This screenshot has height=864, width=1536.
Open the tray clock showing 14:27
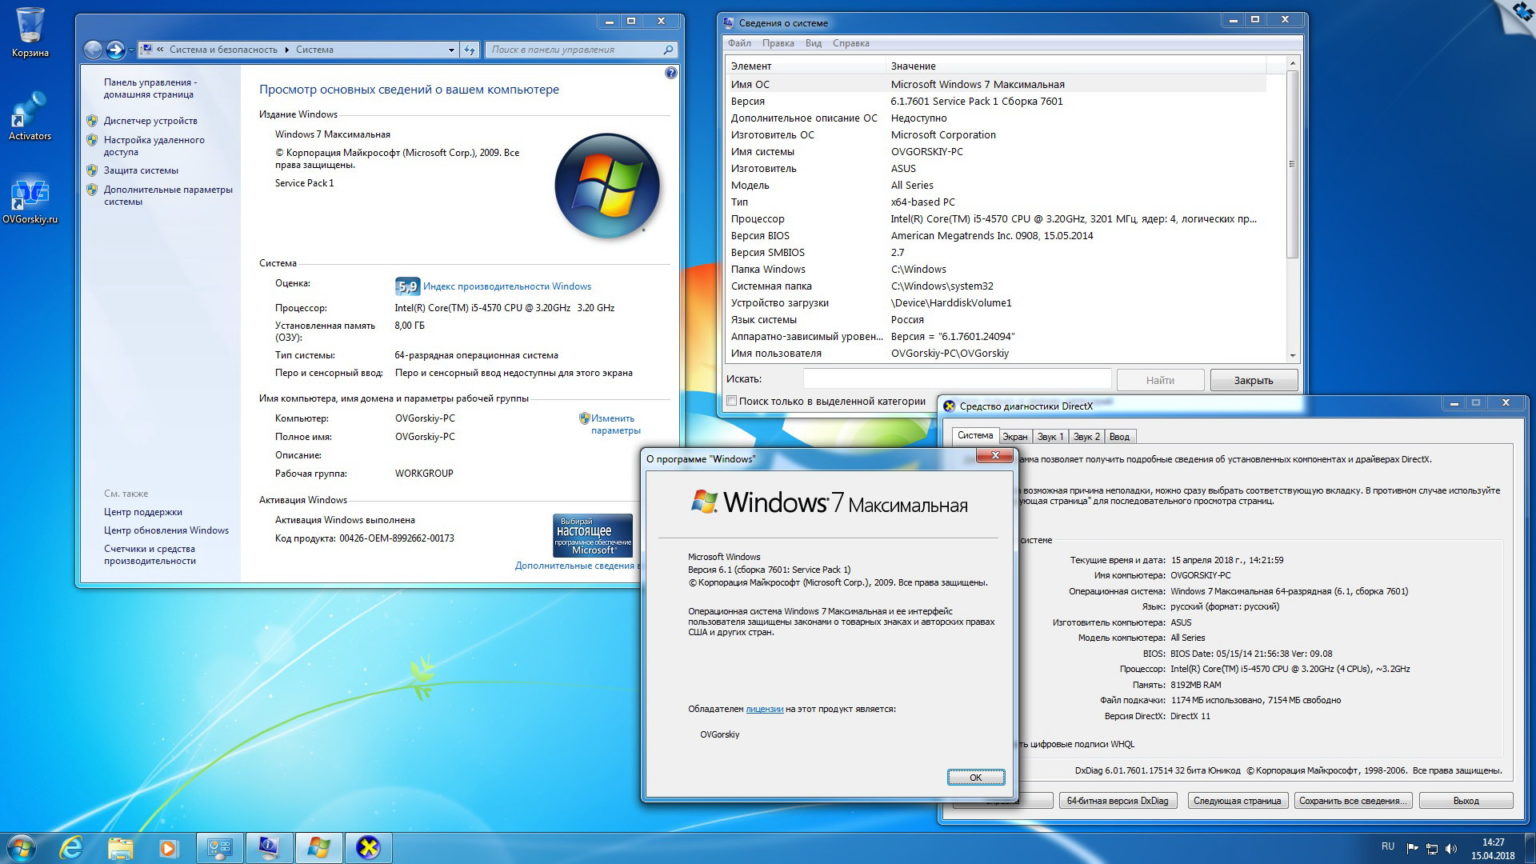point(1493,848)
